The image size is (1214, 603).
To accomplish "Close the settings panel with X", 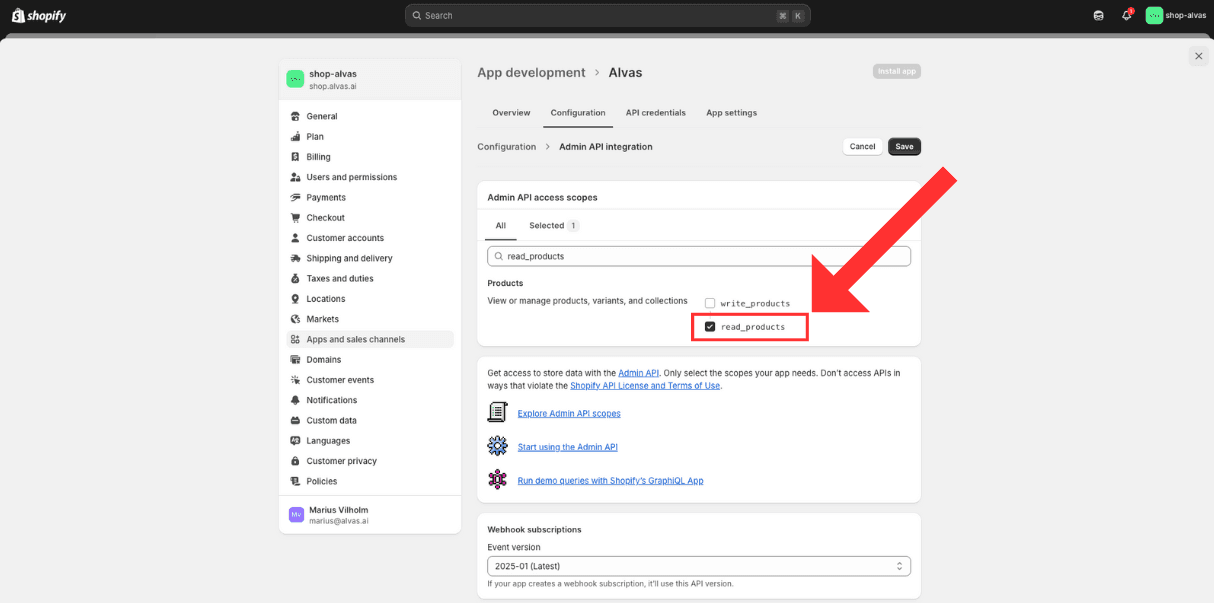I will pyautogui.click(x=1199, y=56).
